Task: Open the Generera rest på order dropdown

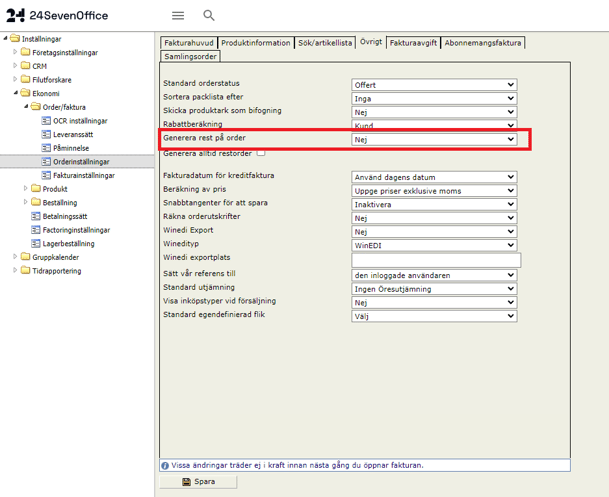Action: click(x=434, y=140)
